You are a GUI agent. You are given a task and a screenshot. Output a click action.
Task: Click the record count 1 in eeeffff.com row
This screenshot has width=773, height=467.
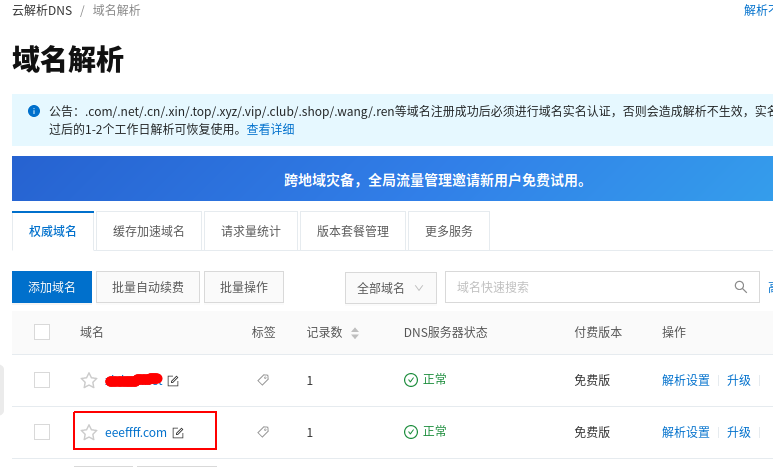coord(310,432)
